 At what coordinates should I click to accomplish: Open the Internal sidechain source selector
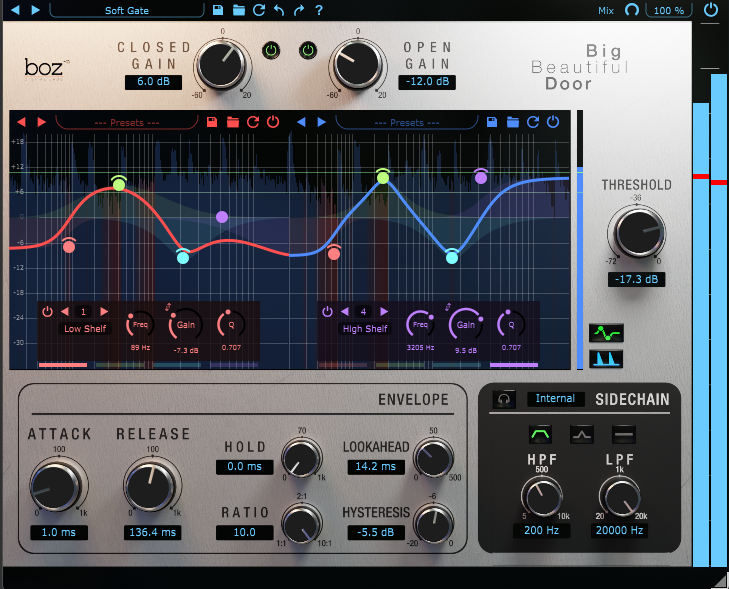tap(555, 399)
